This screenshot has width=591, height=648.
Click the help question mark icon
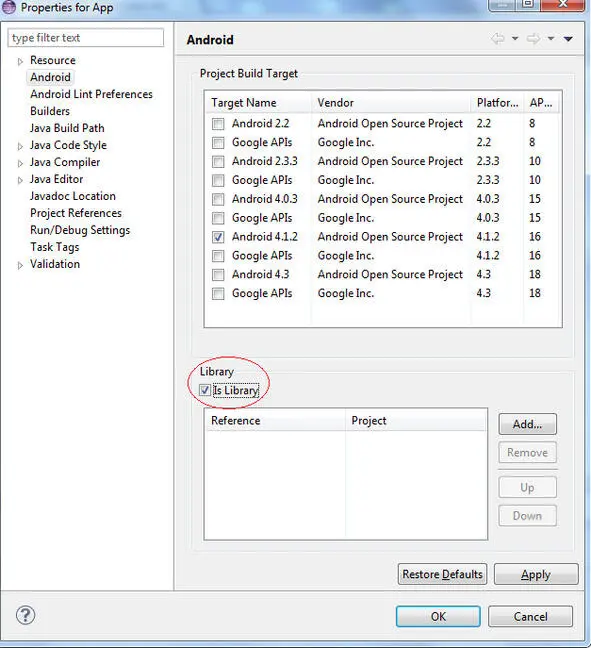26,615
